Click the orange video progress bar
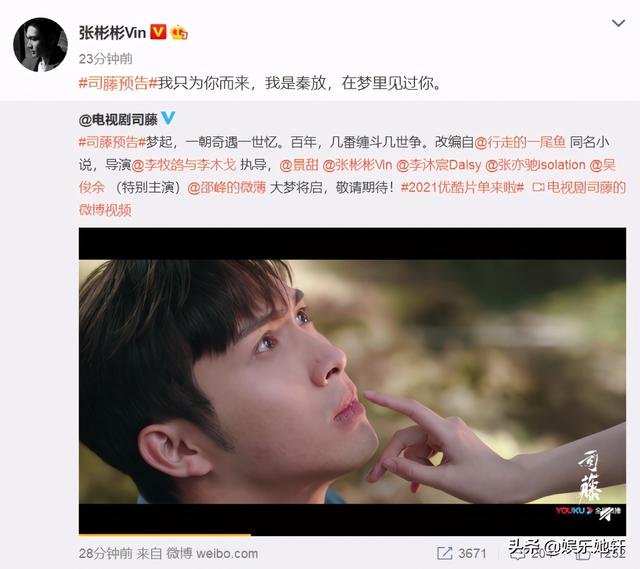 pos(164,534)
